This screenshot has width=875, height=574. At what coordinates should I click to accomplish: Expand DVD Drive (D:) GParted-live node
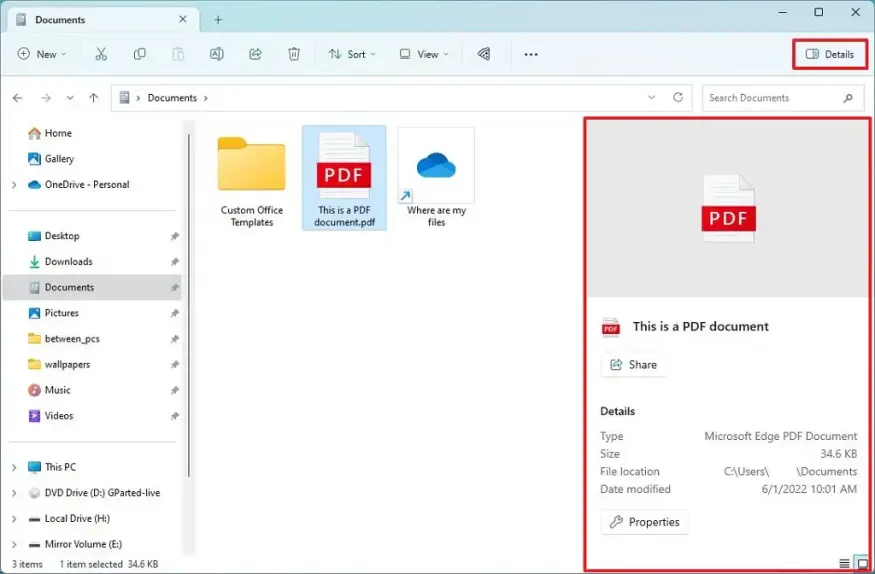[x=14, y=493]
